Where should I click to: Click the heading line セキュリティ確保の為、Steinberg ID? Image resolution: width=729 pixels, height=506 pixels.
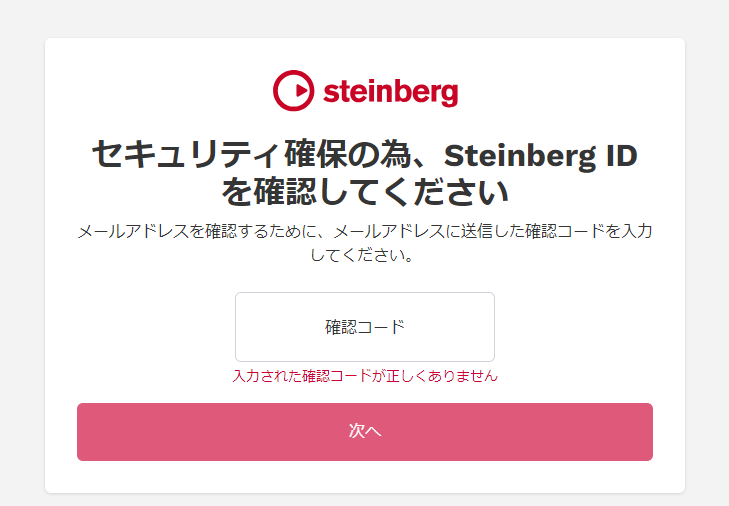365,155
